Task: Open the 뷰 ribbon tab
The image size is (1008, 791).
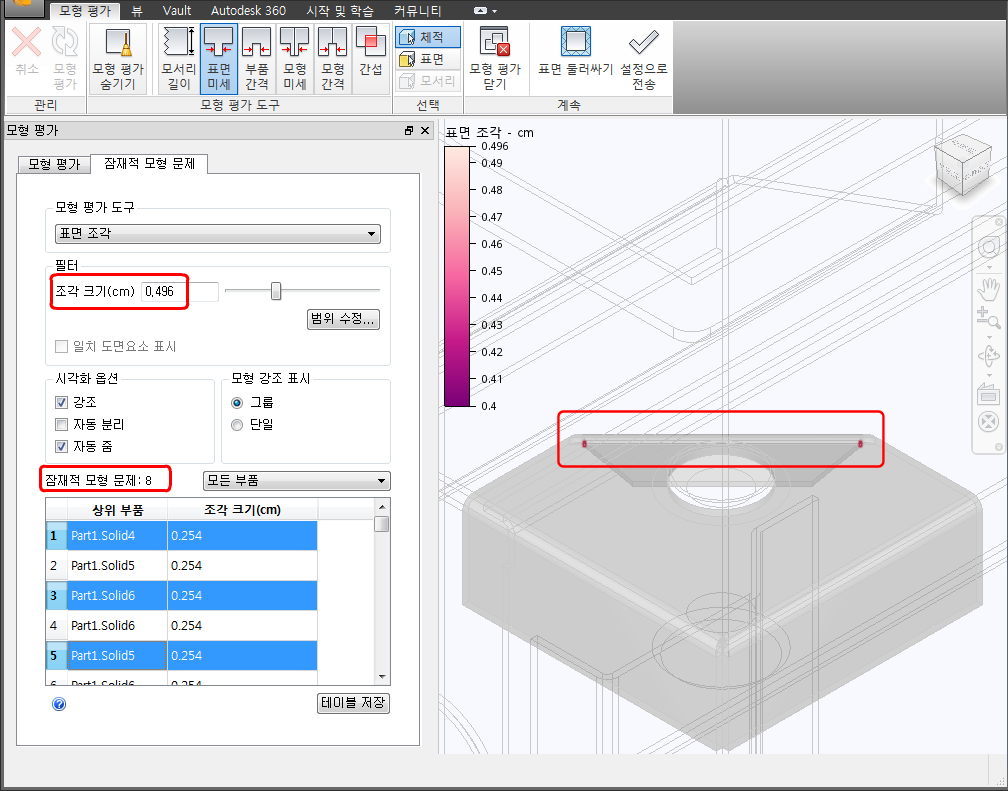Action: pos(136,11)
